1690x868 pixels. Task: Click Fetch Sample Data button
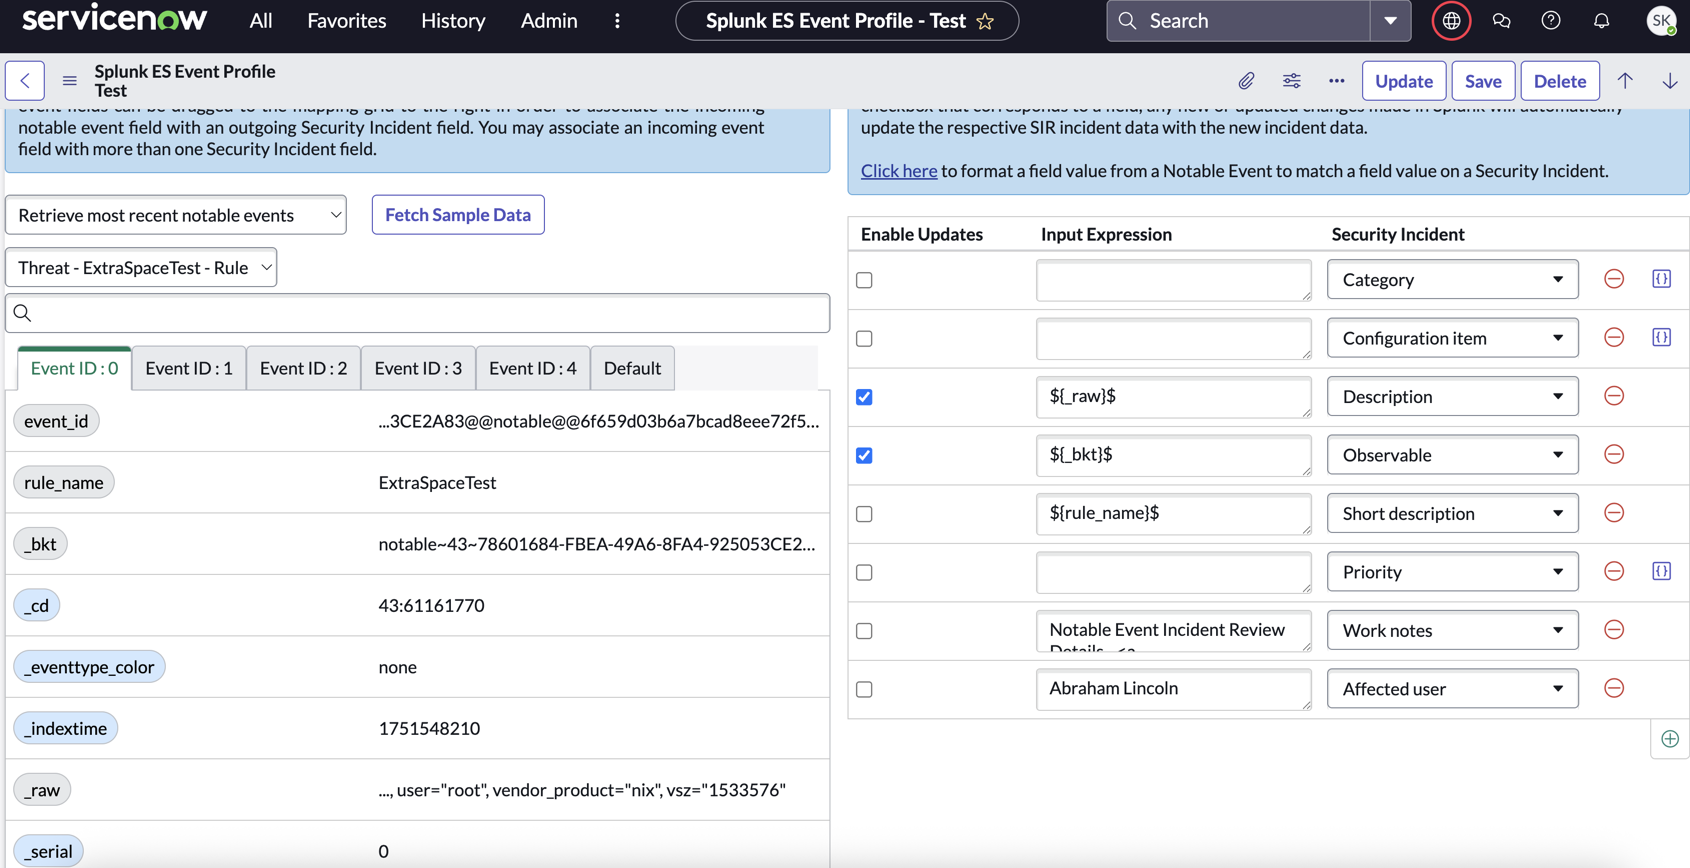[x=458, y=215]
